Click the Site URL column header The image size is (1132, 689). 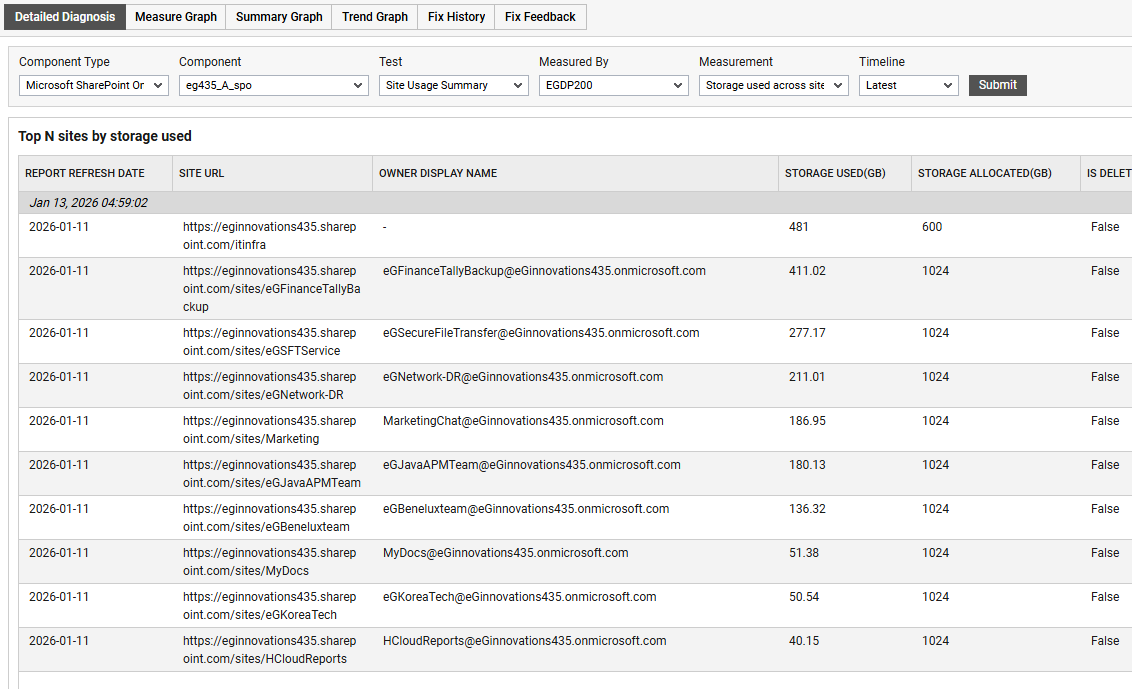pyautogui.click(x=202, y=174)
